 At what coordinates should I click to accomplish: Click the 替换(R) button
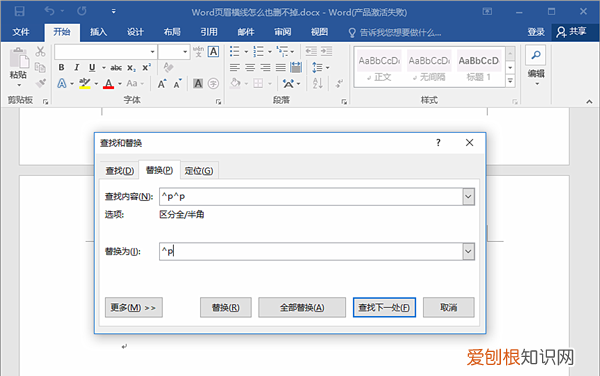tap(226, 308)
